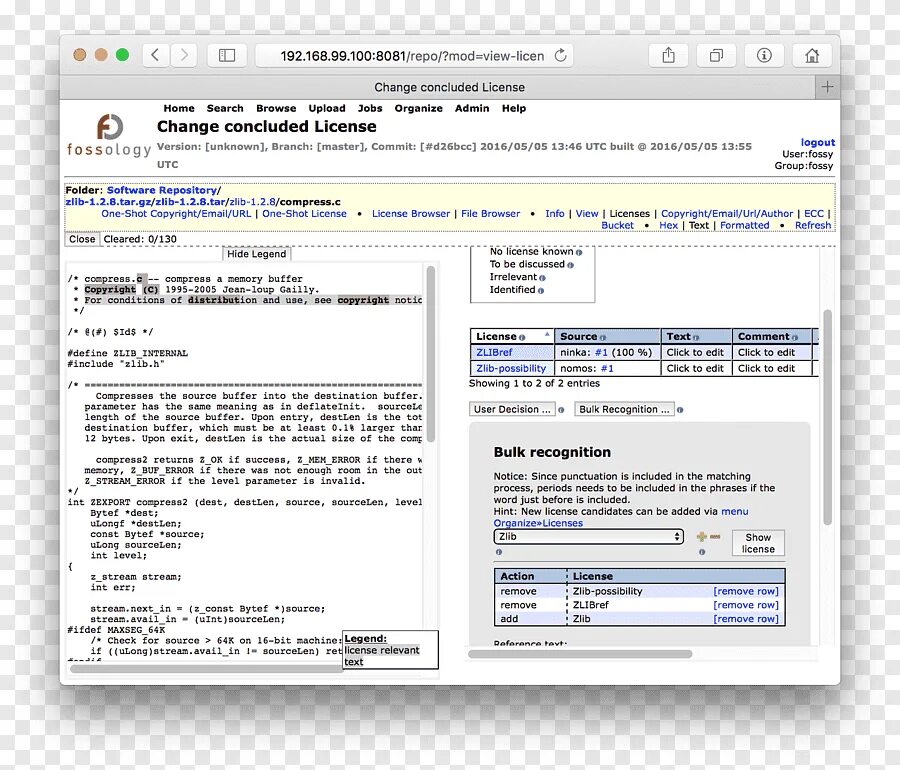Remove row for Zlib-possibility in bulk table
This screenshot has width=900, height=770.
[x=746, y=591]
